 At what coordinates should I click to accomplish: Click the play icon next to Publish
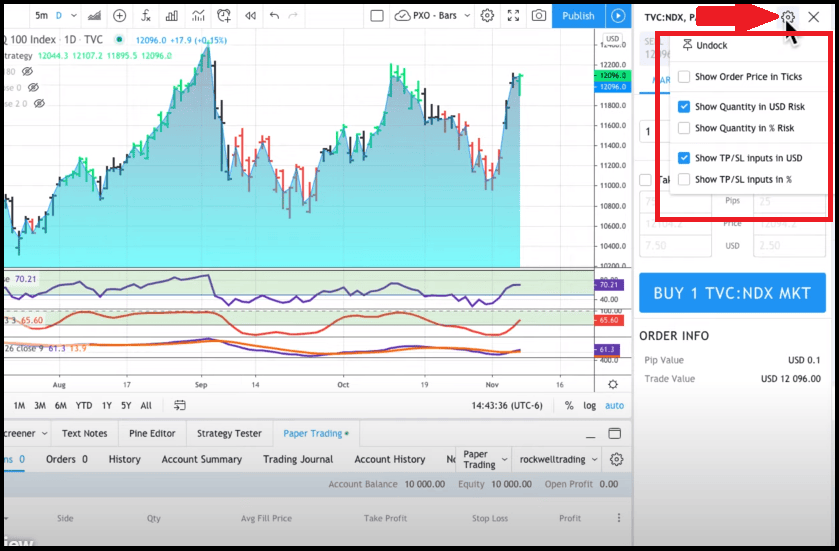(618, 16)
